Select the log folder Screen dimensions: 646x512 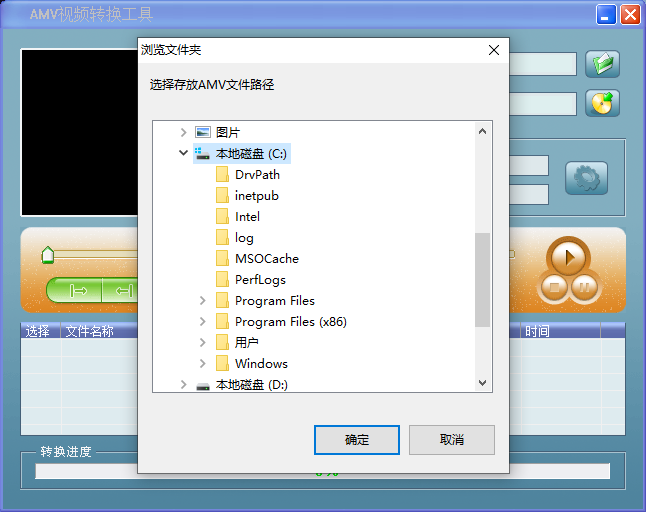click(x=235, y=238)
